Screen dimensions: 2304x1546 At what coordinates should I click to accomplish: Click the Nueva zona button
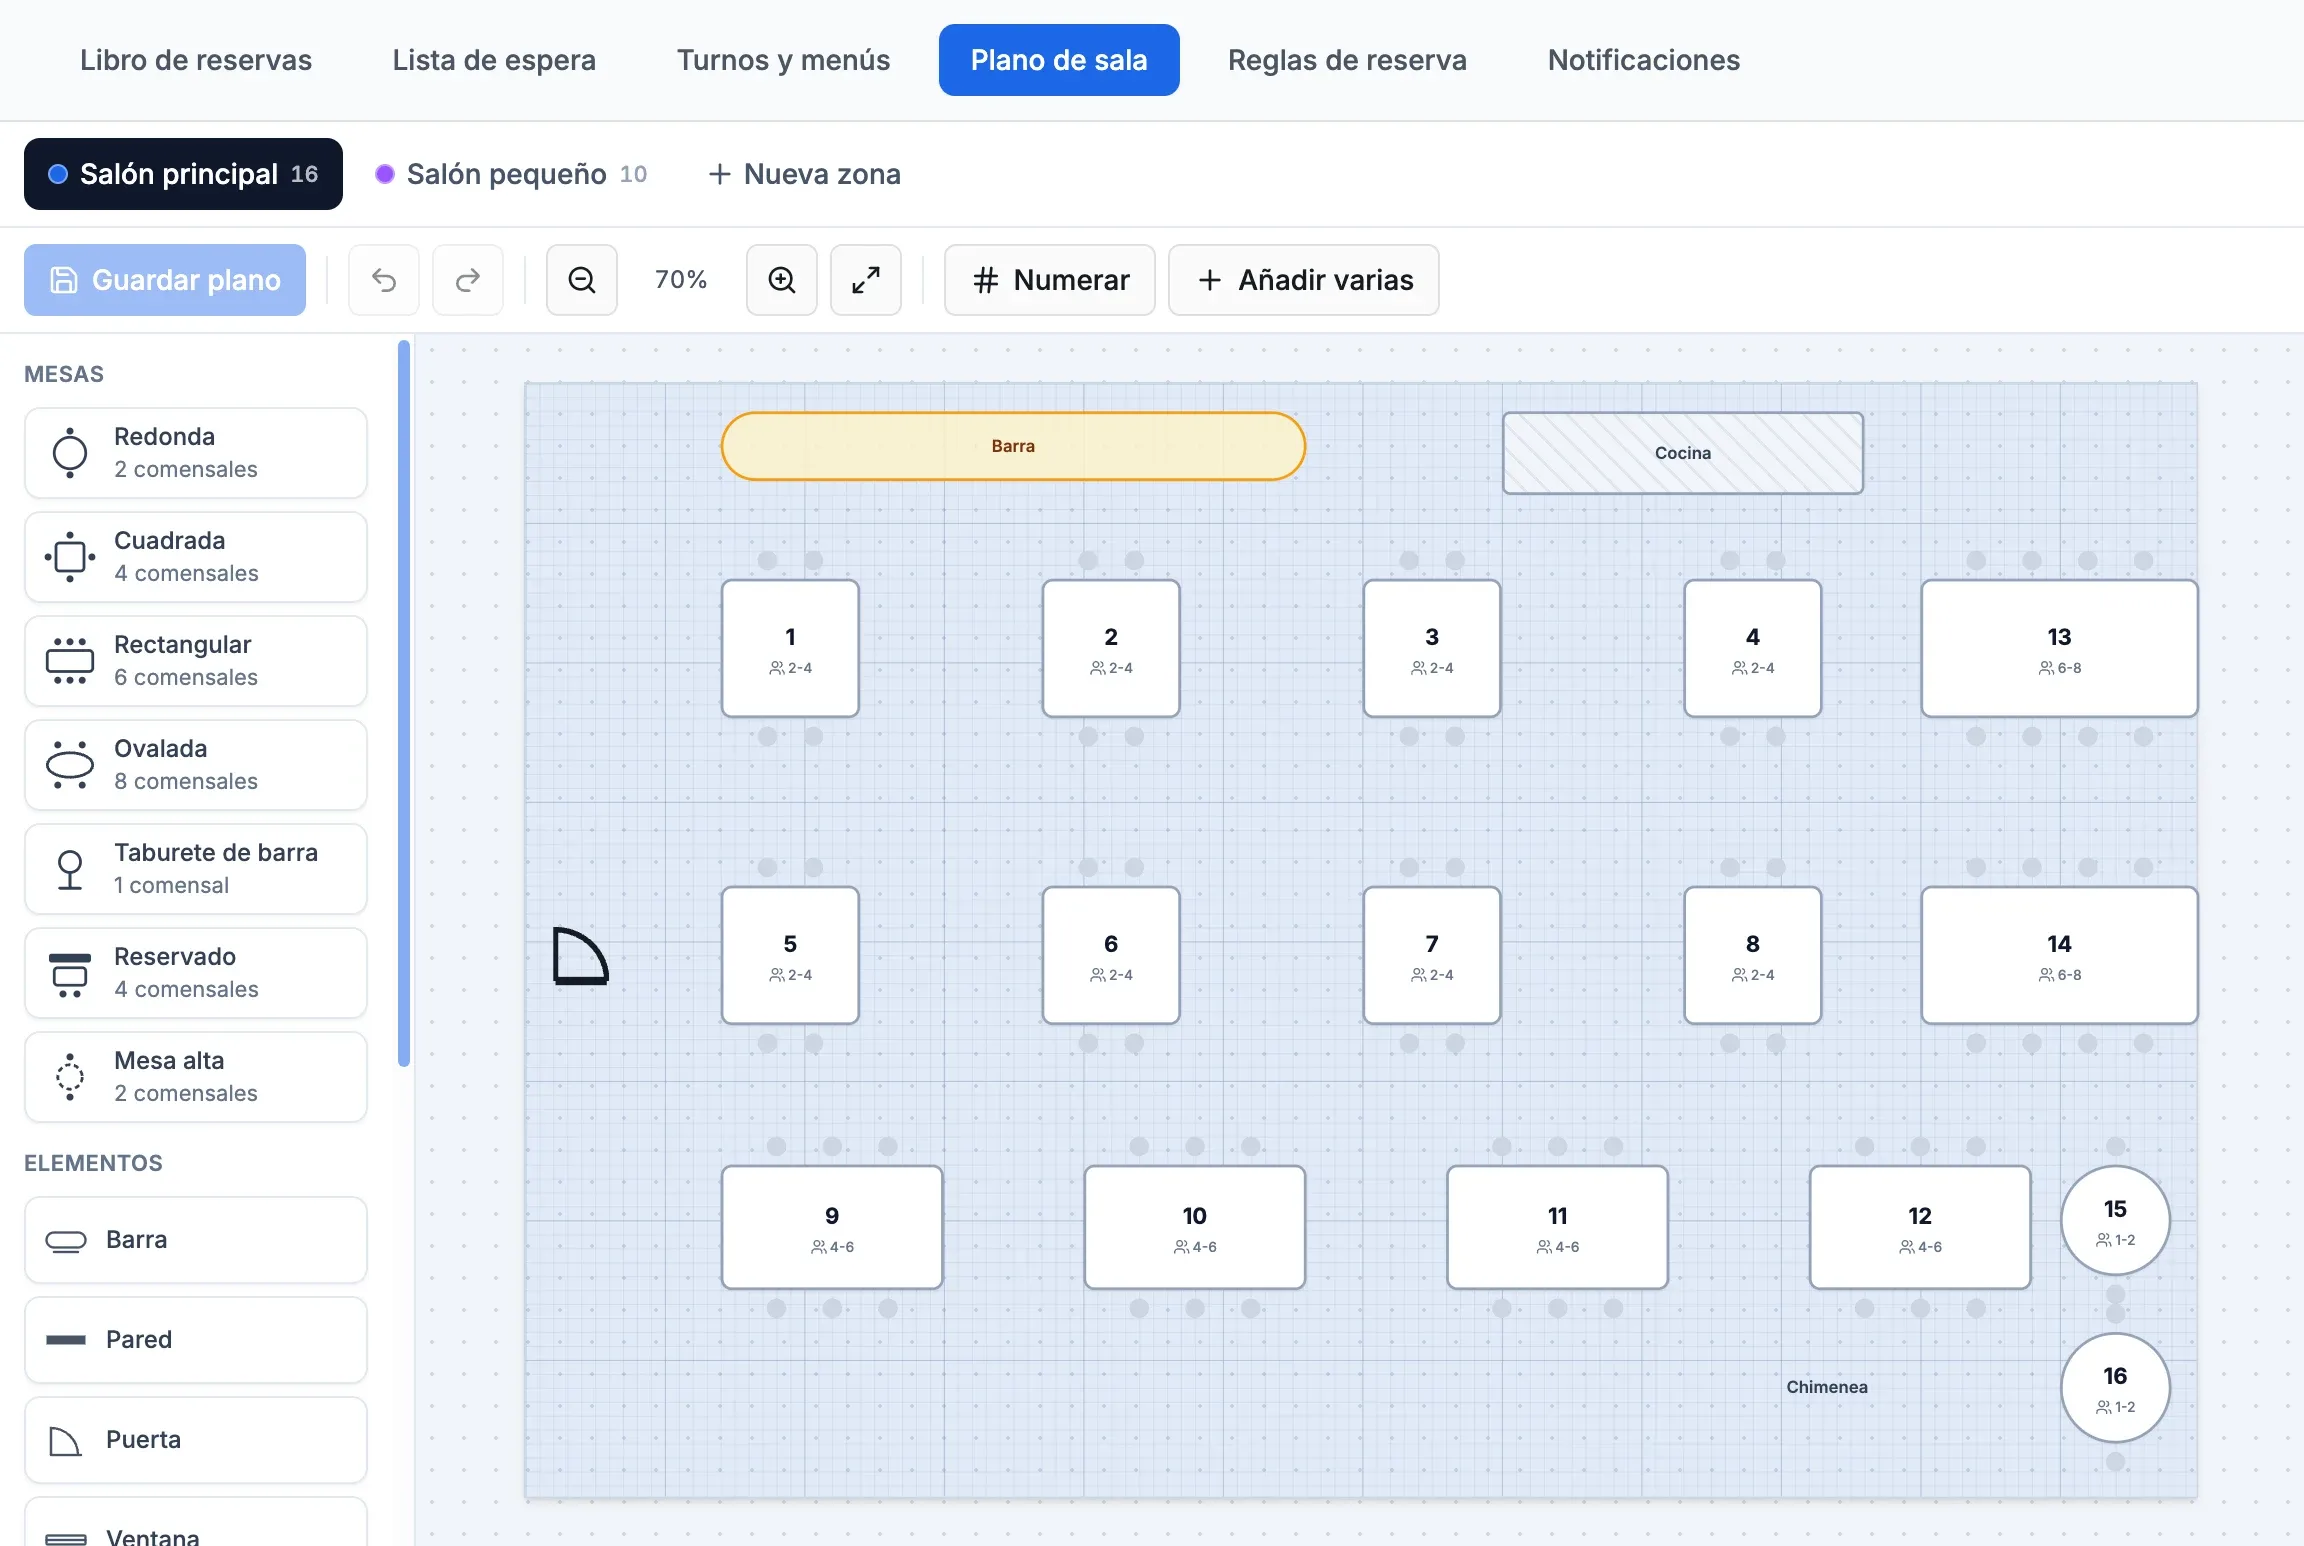(x=804, y=174)
